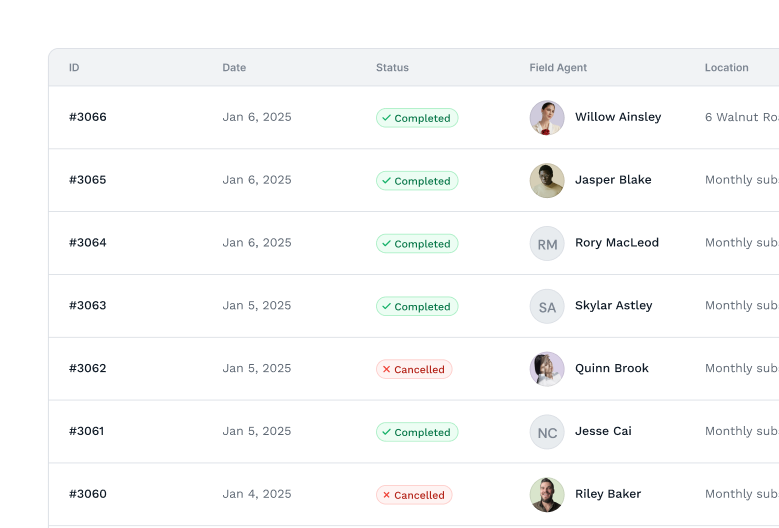Click the Field Agent column header
This screenshot has width=779, height=528.
click(558, 68)
